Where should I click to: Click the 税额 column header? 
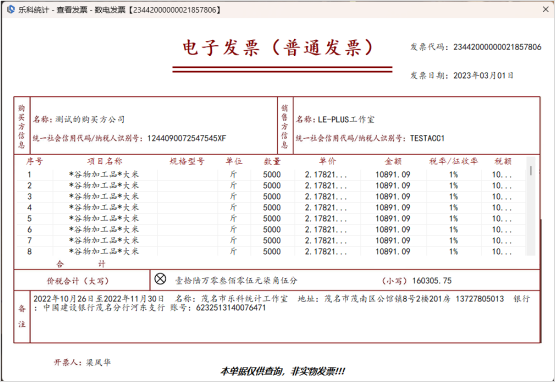(503, 161)
